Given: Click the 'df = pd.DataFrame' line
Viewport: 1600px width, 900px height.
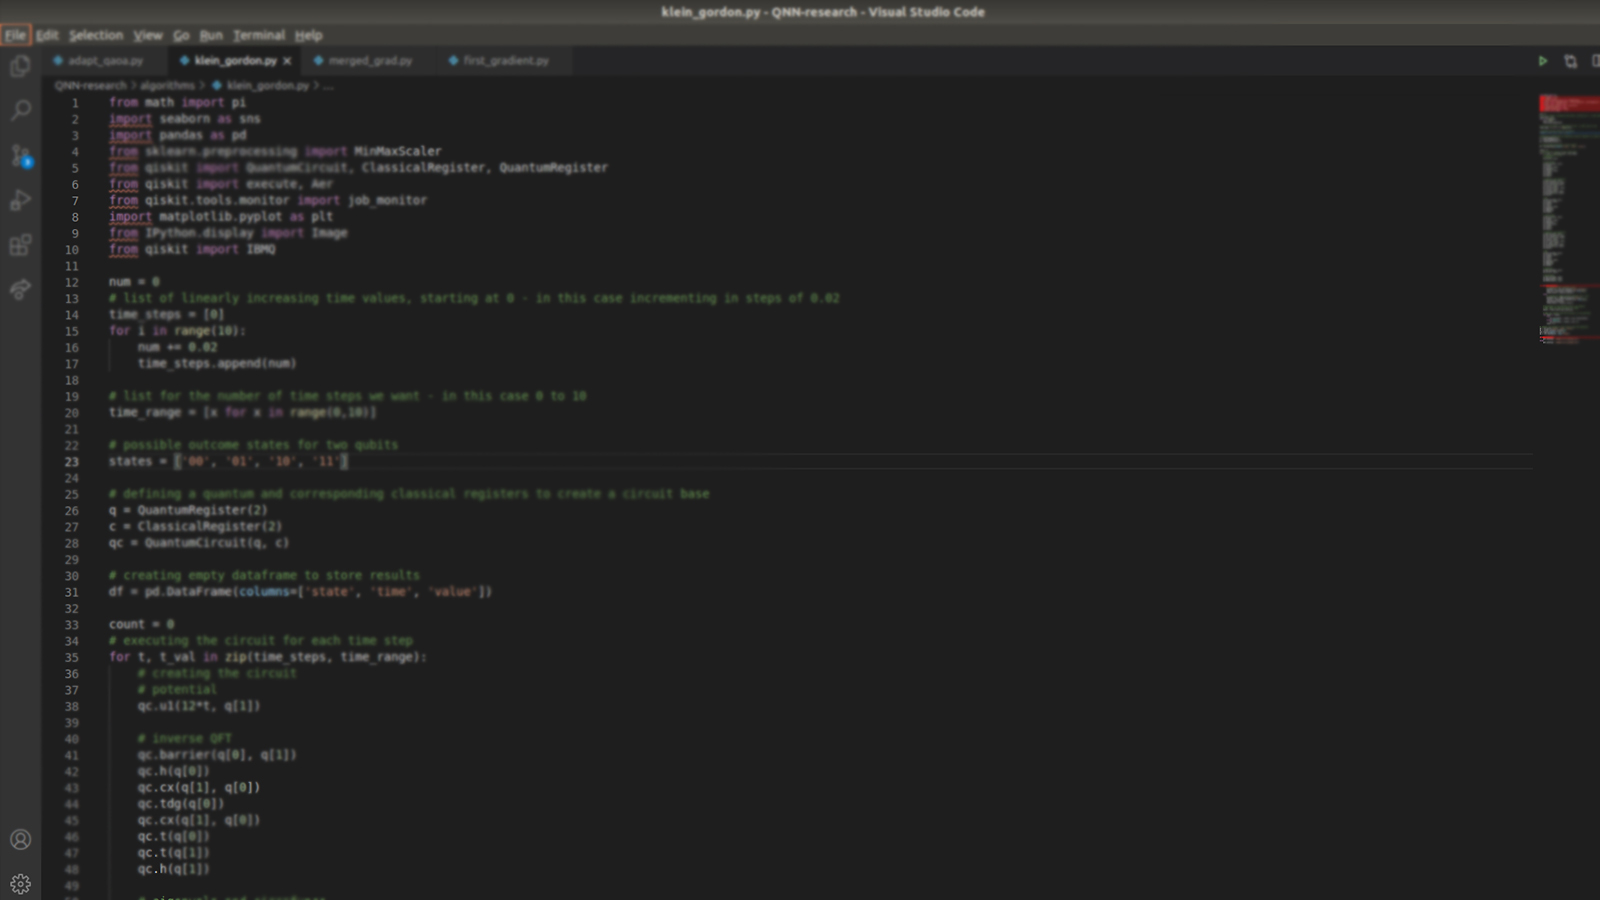Looking at the screenshot, I should [x=300, y=592].
